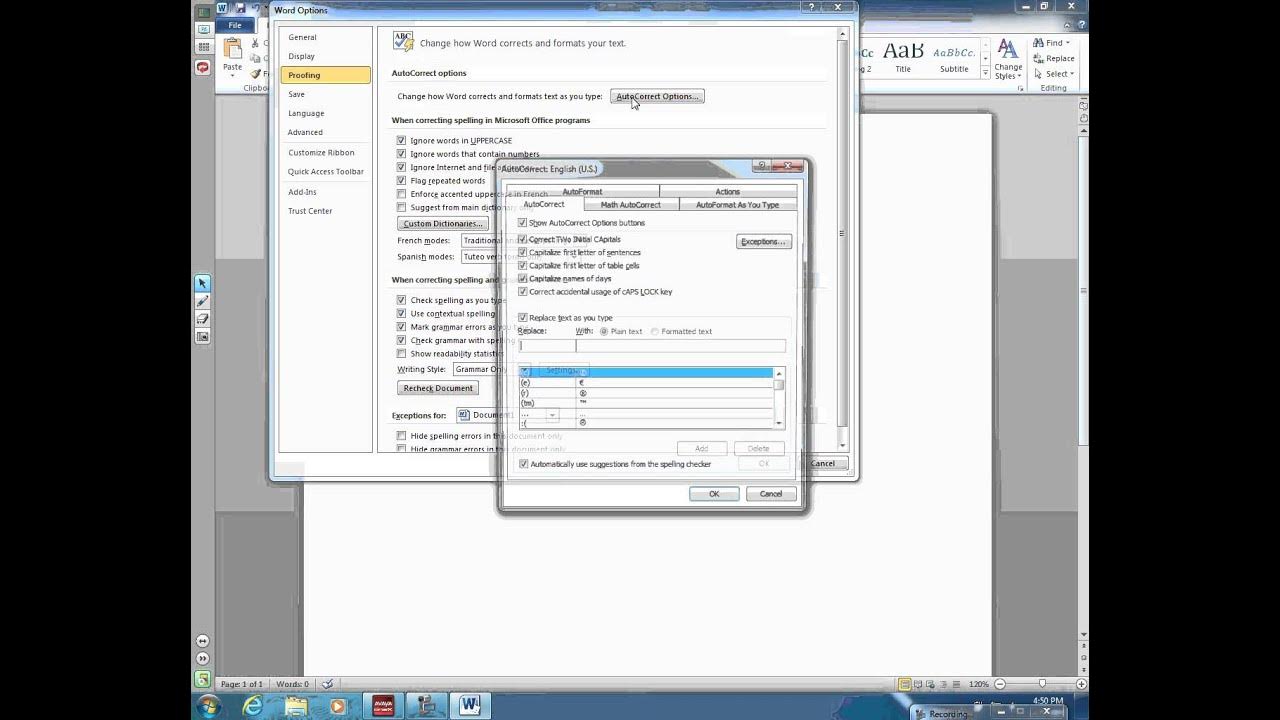
Task: Click the Find binoculars icon
Action: [x=1038, y=43]
